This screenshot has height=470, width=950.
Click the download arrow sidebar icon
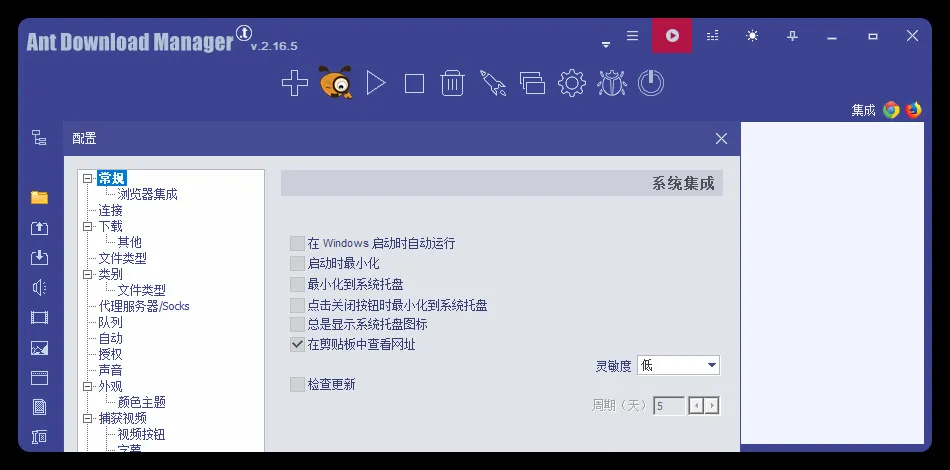39,257
